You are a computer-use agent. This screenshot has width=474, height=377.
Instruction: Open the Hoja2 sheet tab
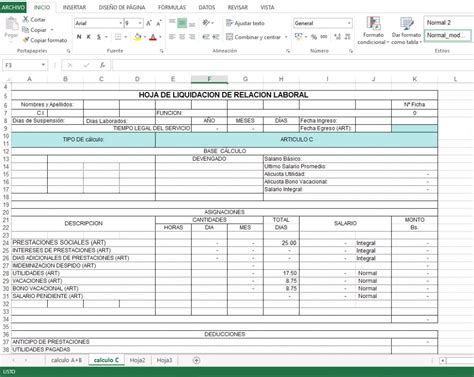point(137,360)
